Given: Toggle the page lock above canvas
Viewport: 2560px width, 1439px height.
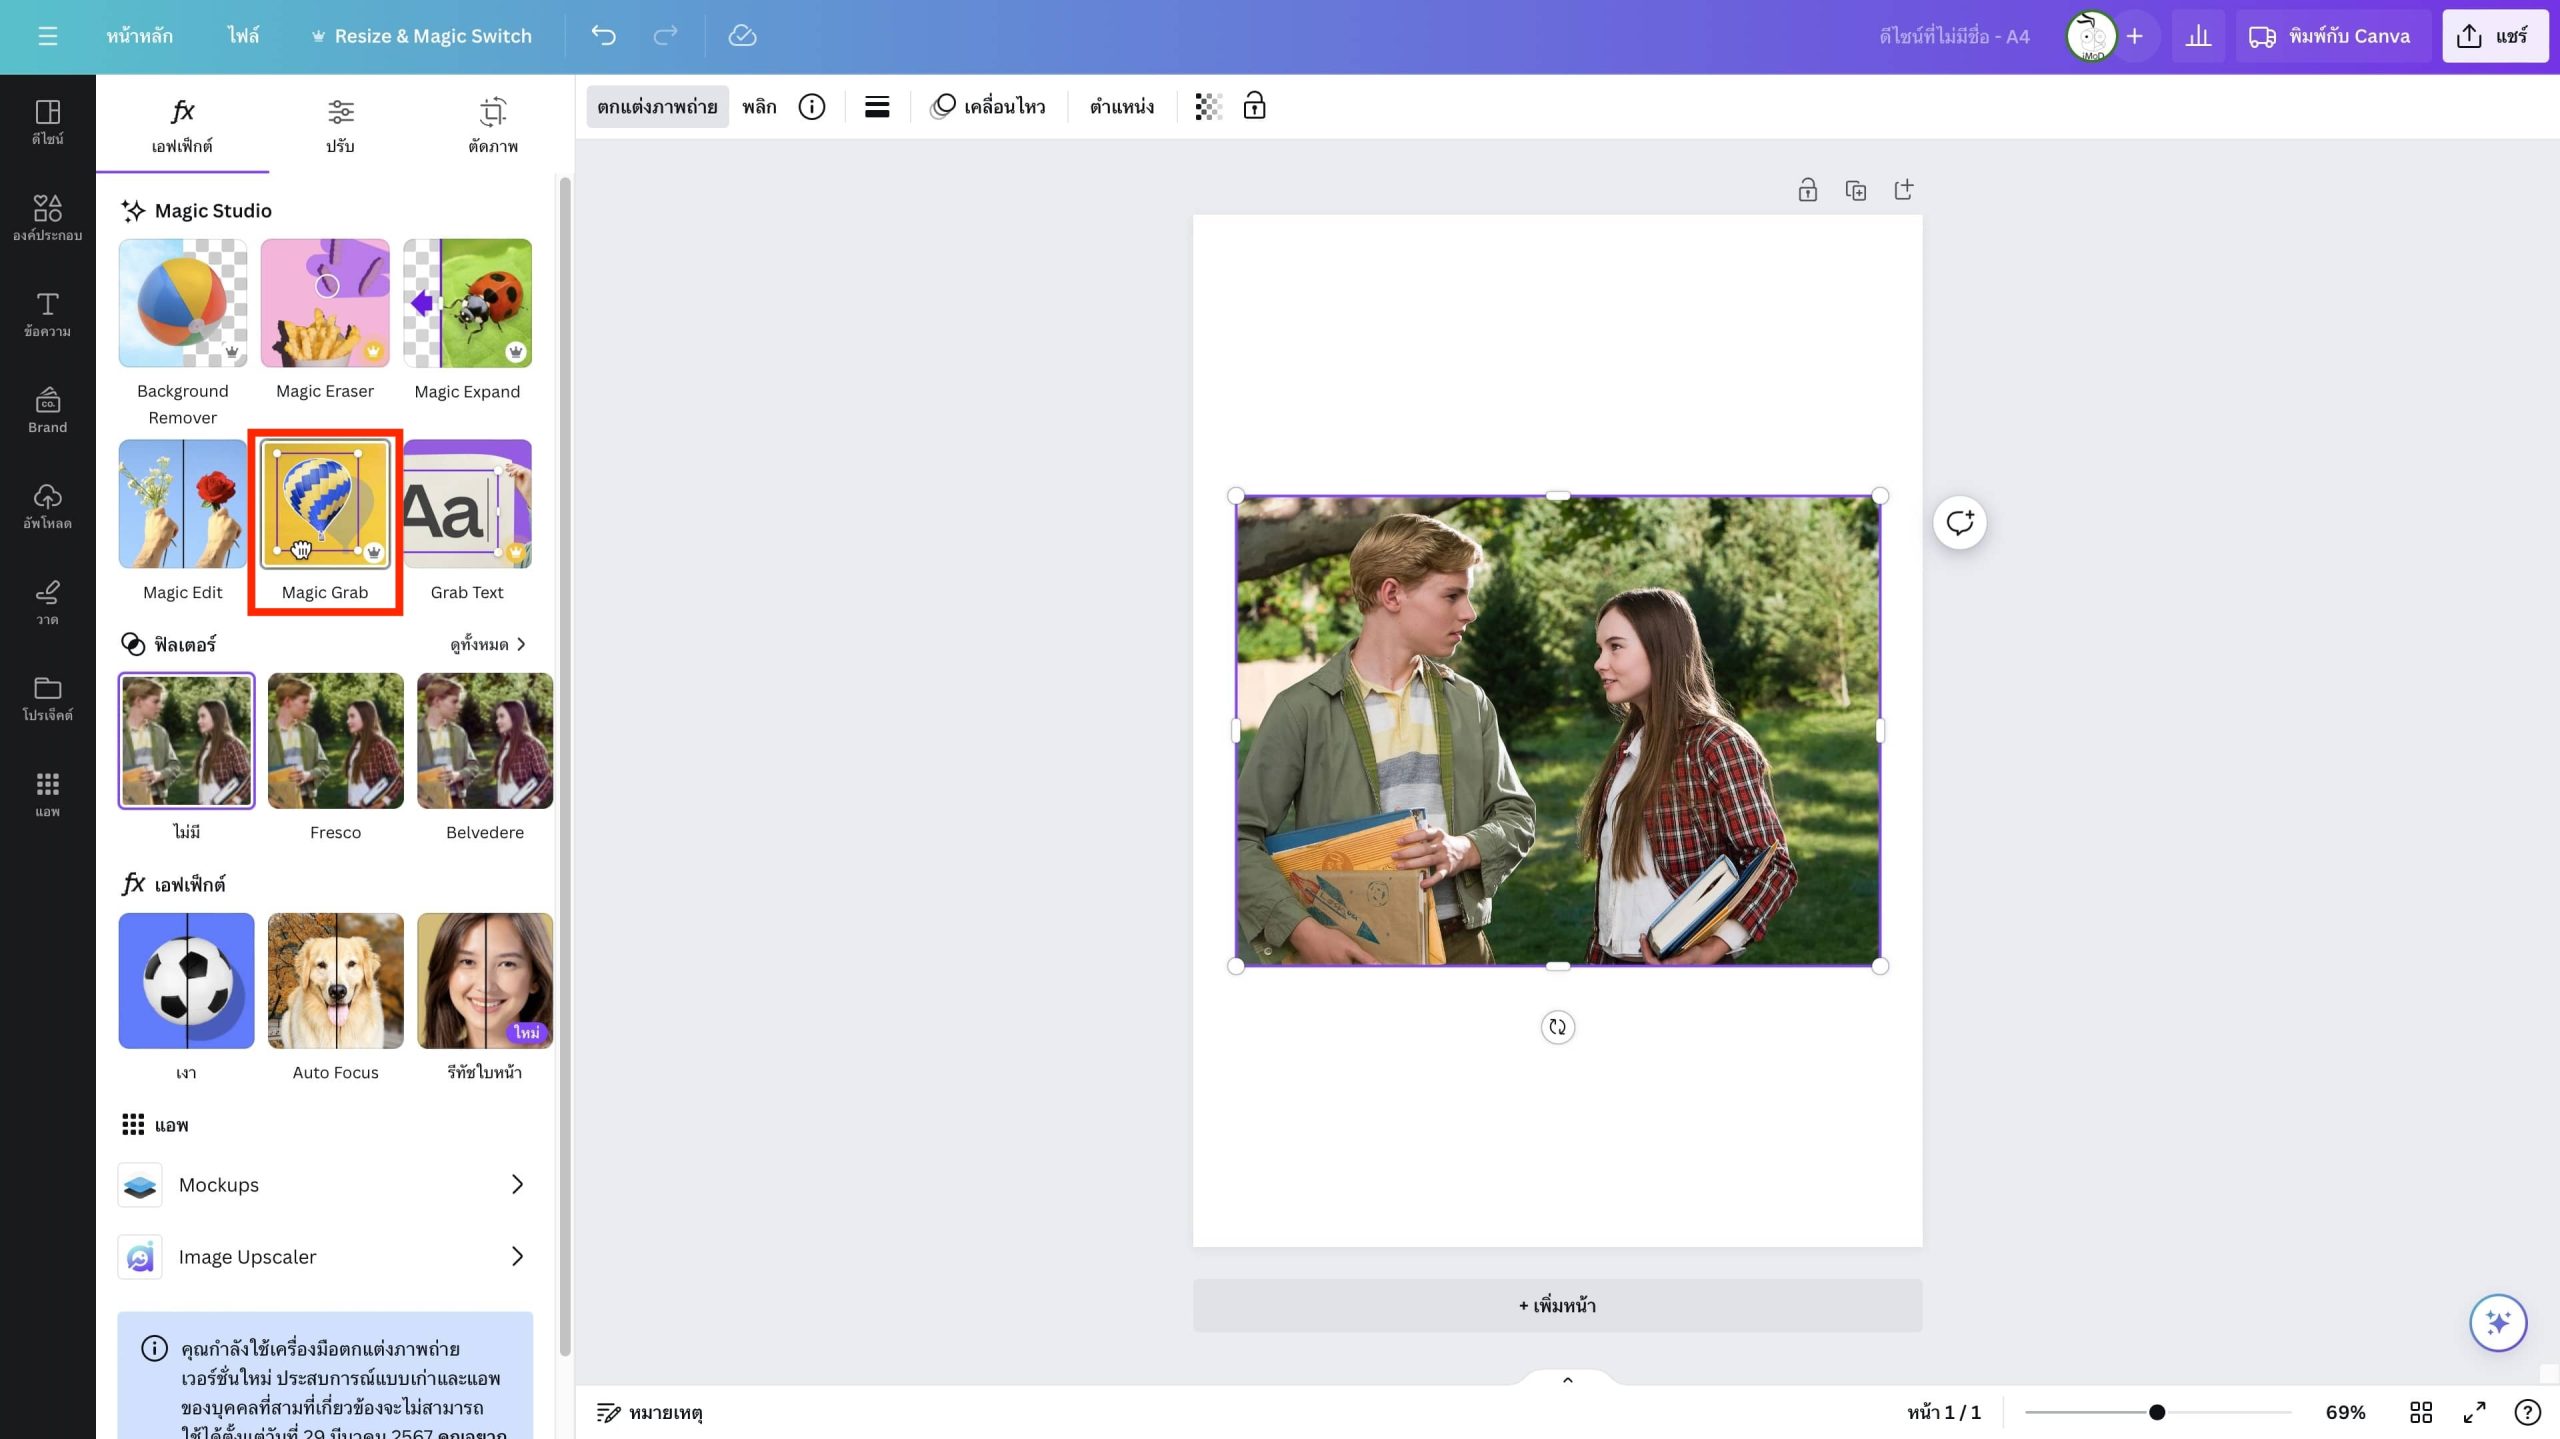Looking at the screenshot, I should (1807, 190).
